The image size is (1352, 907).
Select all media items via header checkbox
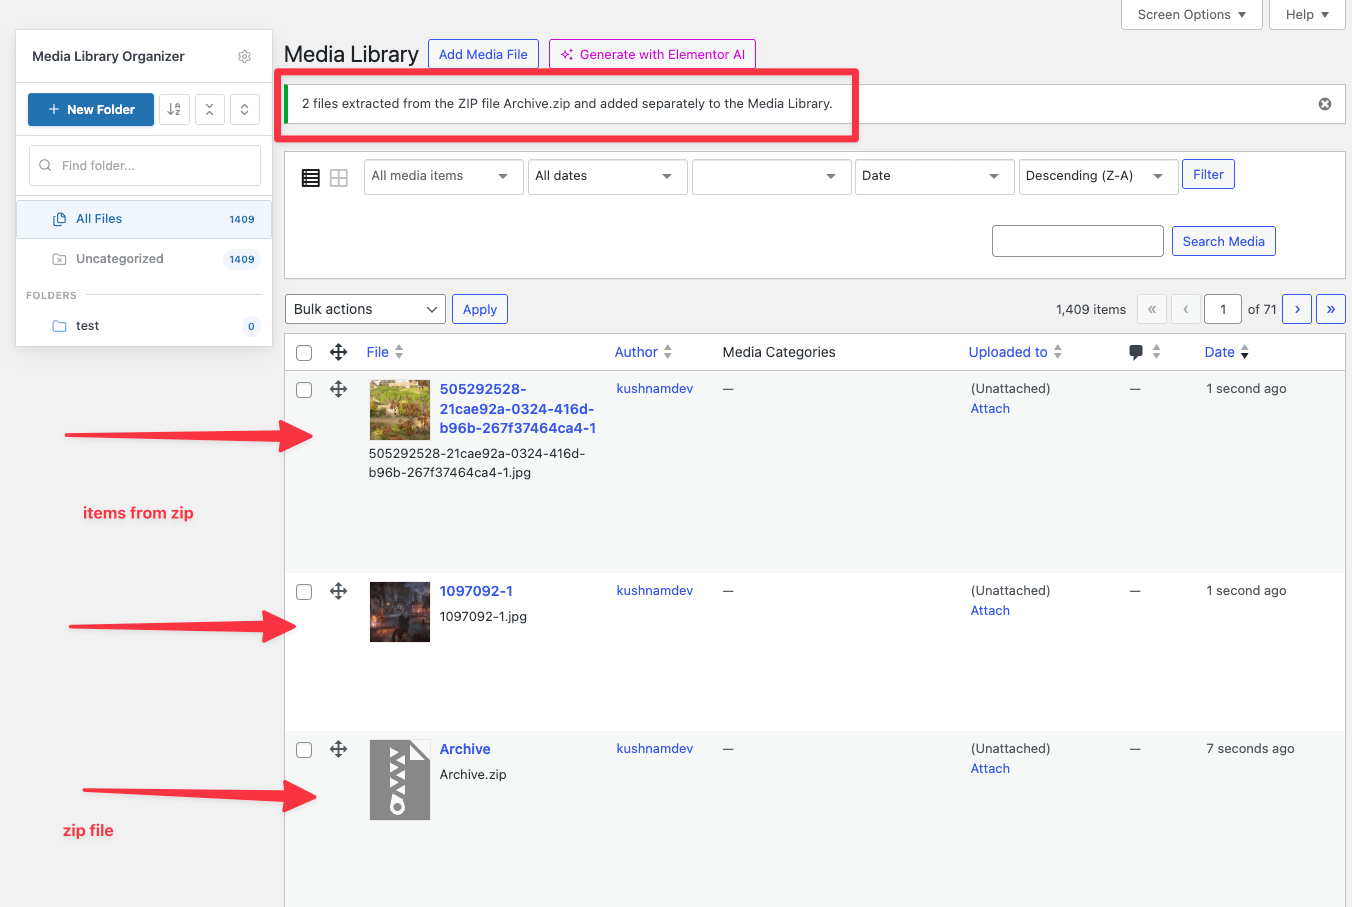304,352
